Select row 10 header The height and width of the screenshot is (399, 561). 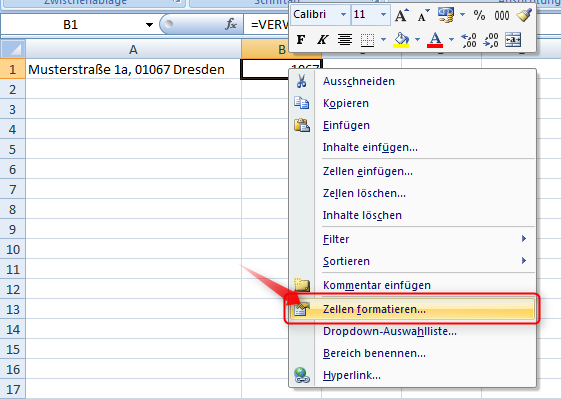13,249
